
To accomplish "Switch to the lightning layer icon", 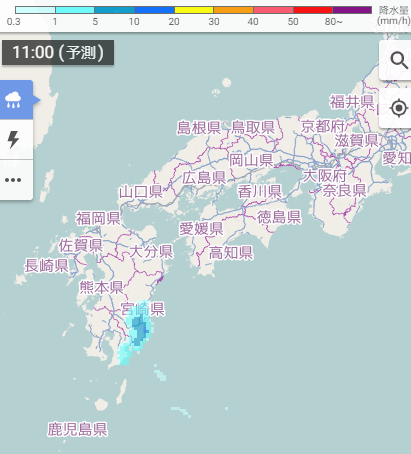I will 13,139.
